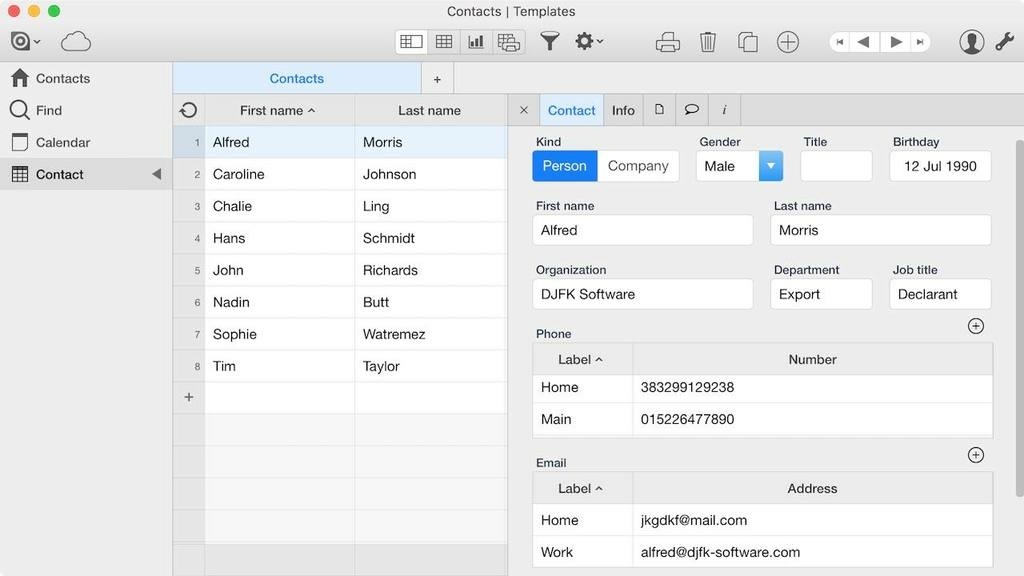This screenshot has width=1024, height=576.
Task: Click the table refresh icon
Action: click(x=189, y=110)
